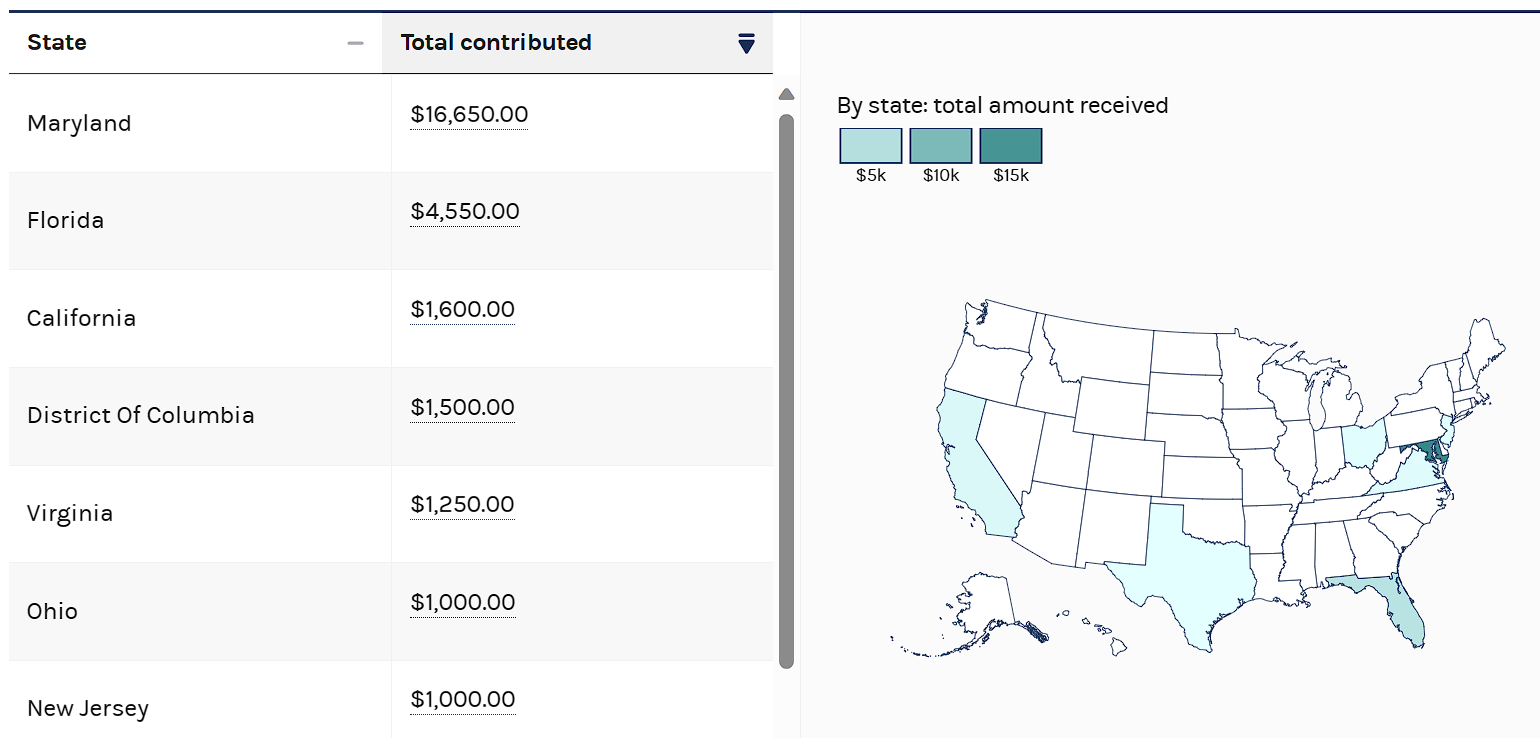Screen dimensions: 1540x738
Task: Click California's $1,600.00 amount link
Action: coord(462,310)
